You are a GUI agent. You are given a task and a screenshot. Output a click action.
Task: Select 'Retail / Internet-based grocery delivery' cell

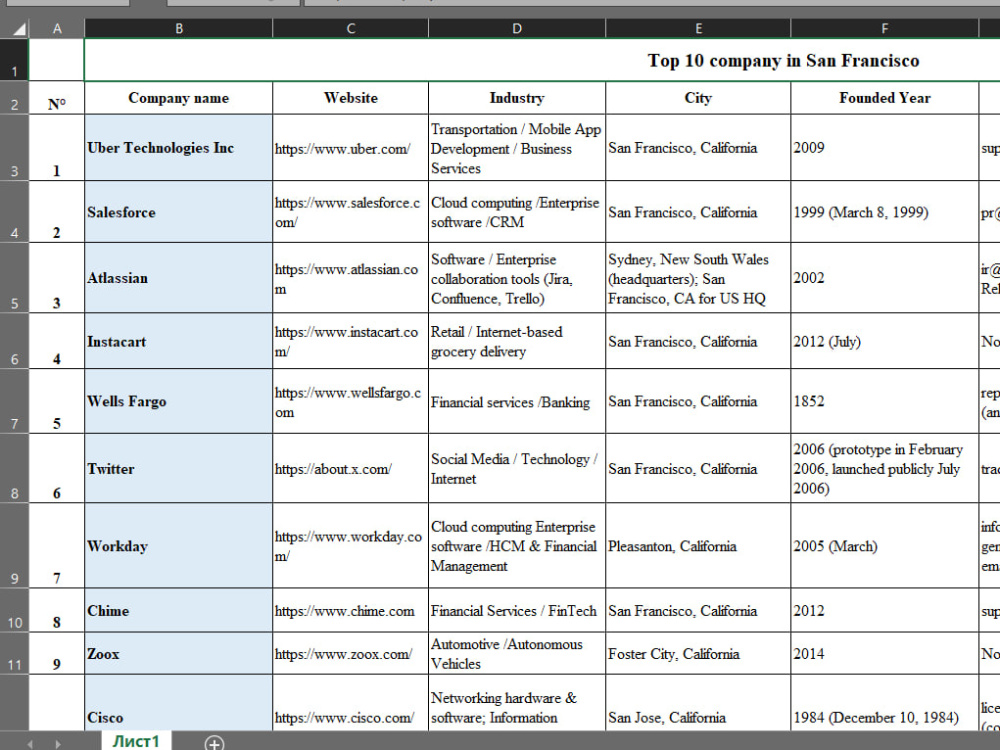pos(517,341)
